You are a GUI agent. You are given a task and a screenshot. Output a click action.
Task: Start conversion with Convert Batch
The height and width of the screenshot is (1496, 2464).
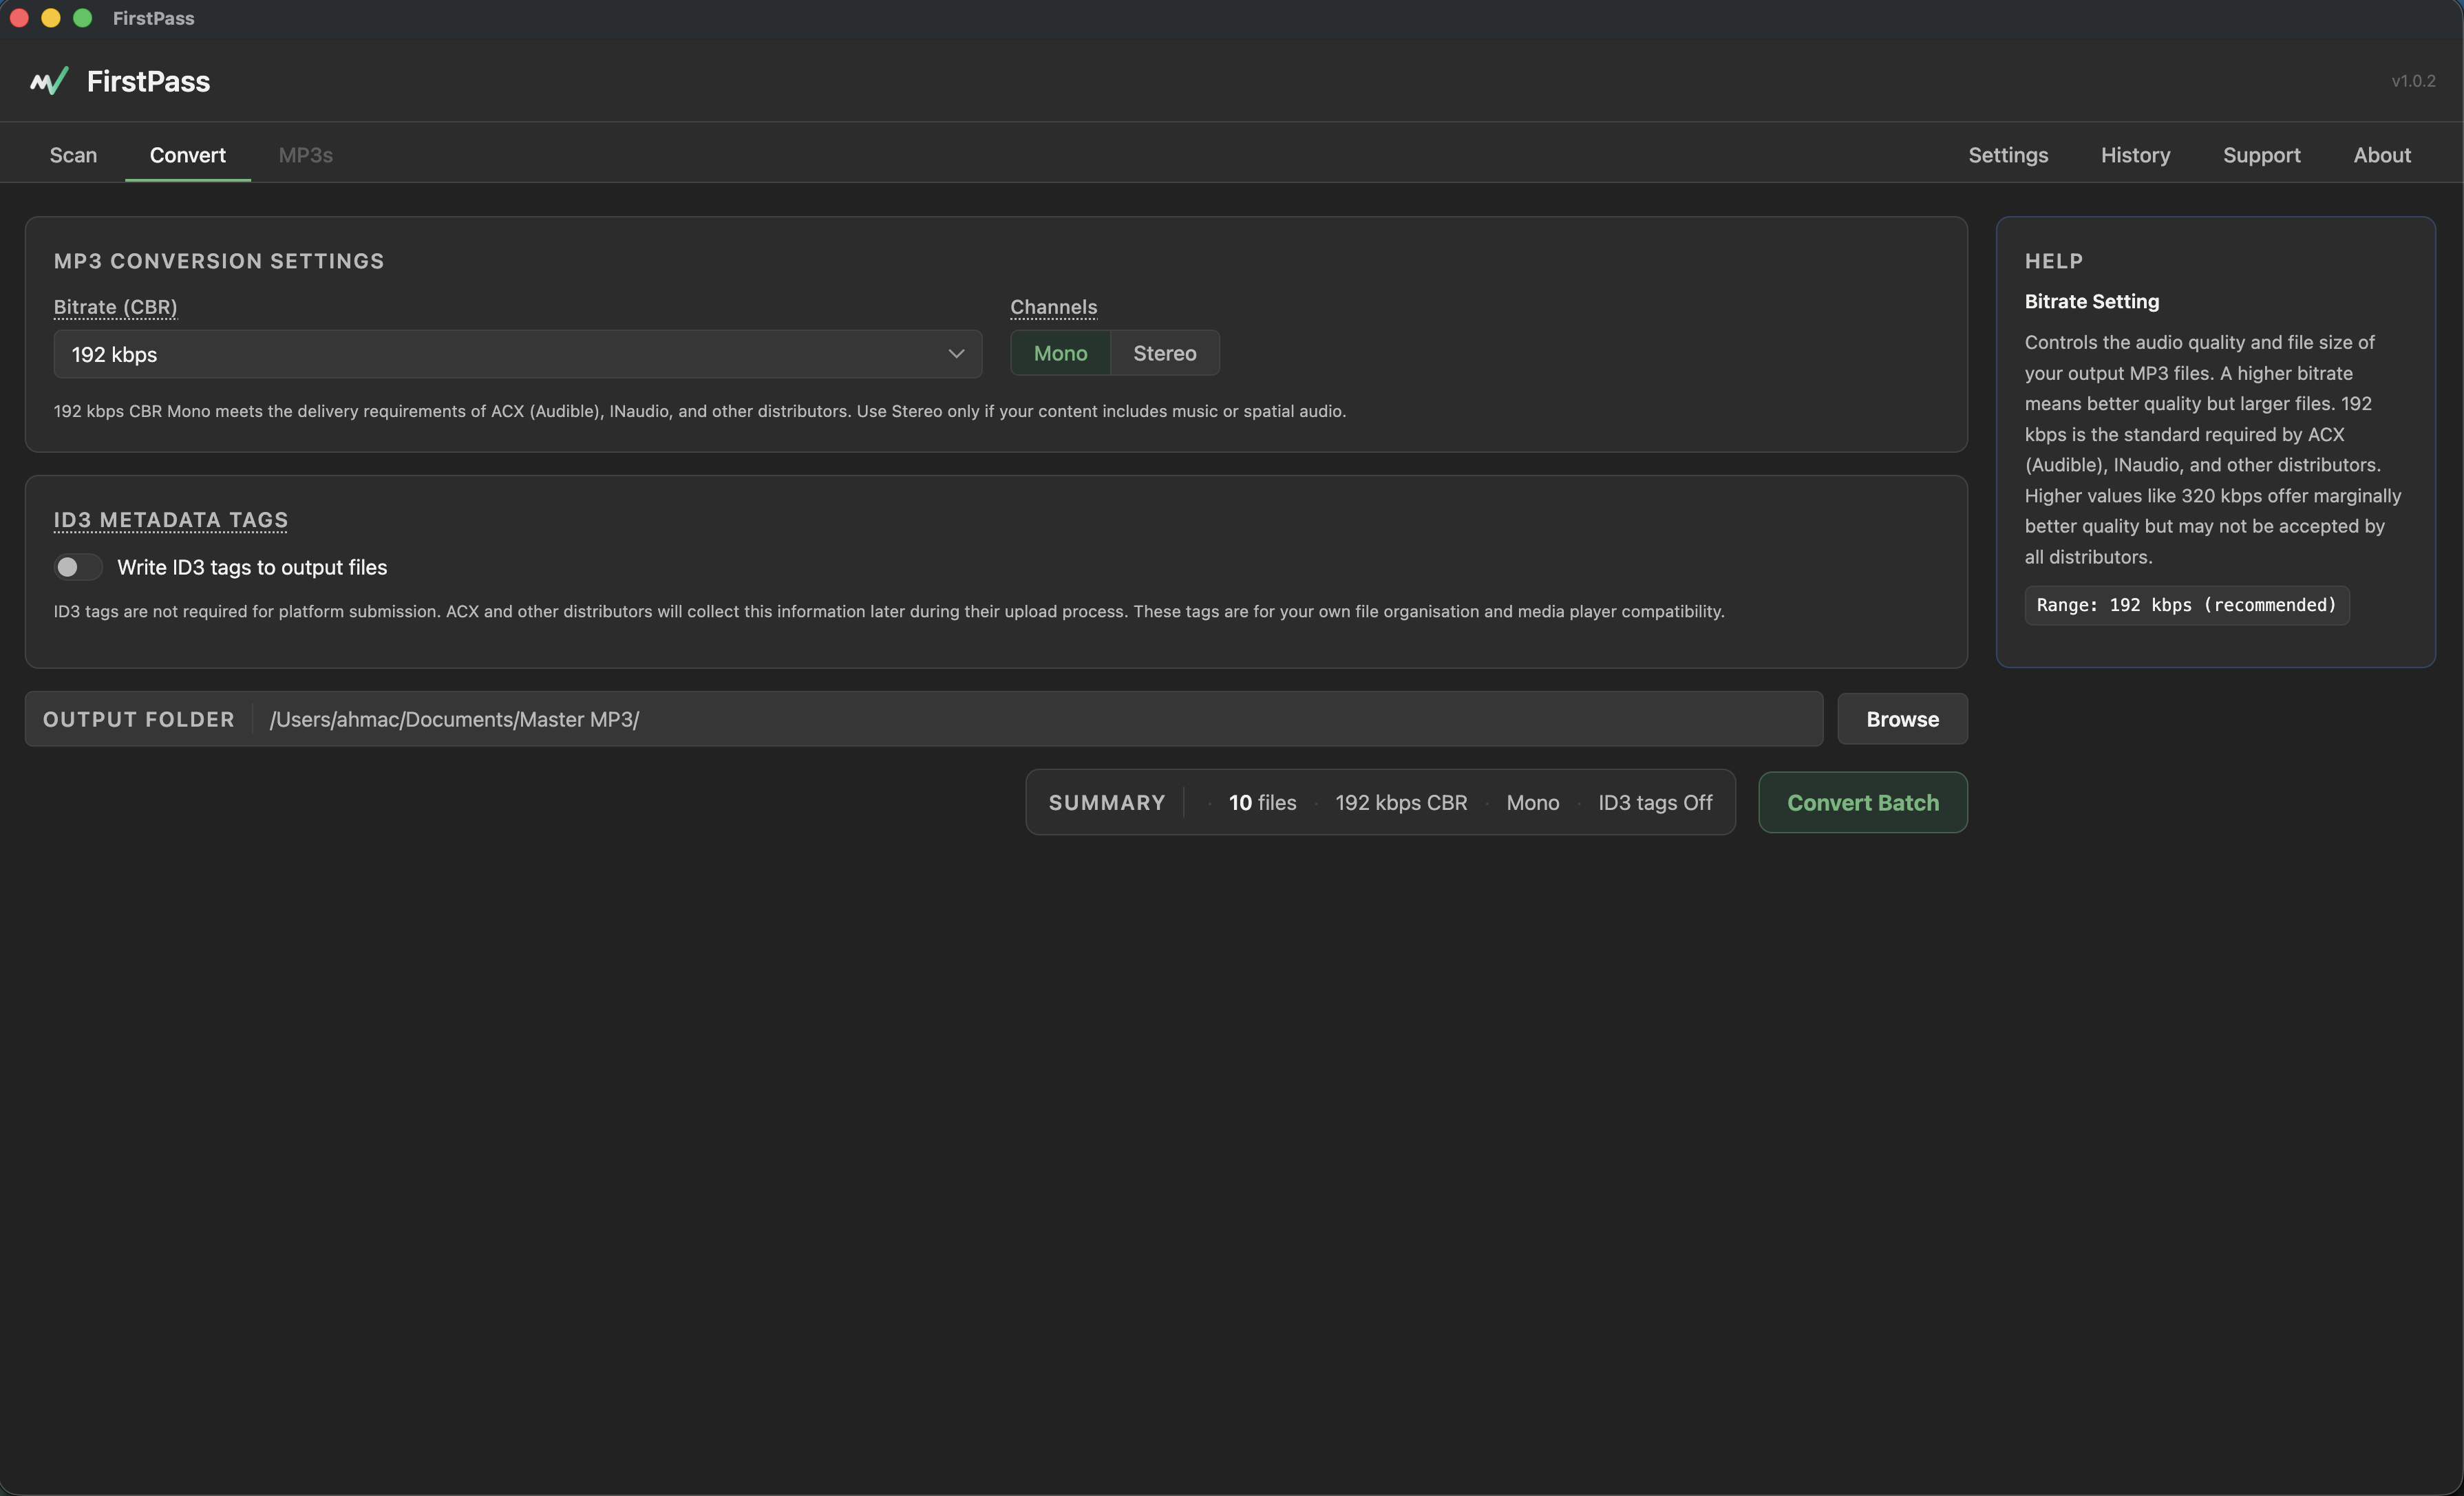tap(1862, 802)
